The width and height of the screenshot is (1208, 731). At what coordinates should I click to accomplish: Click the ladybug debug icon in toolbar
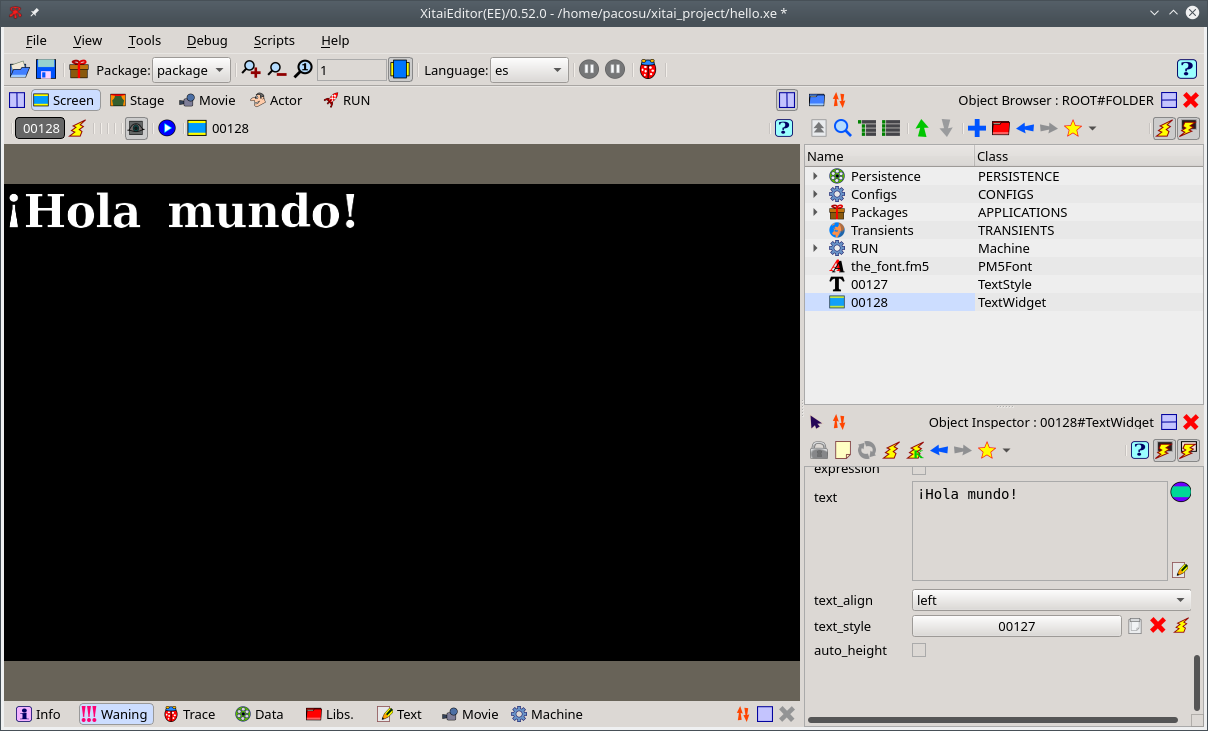(649, 70)
